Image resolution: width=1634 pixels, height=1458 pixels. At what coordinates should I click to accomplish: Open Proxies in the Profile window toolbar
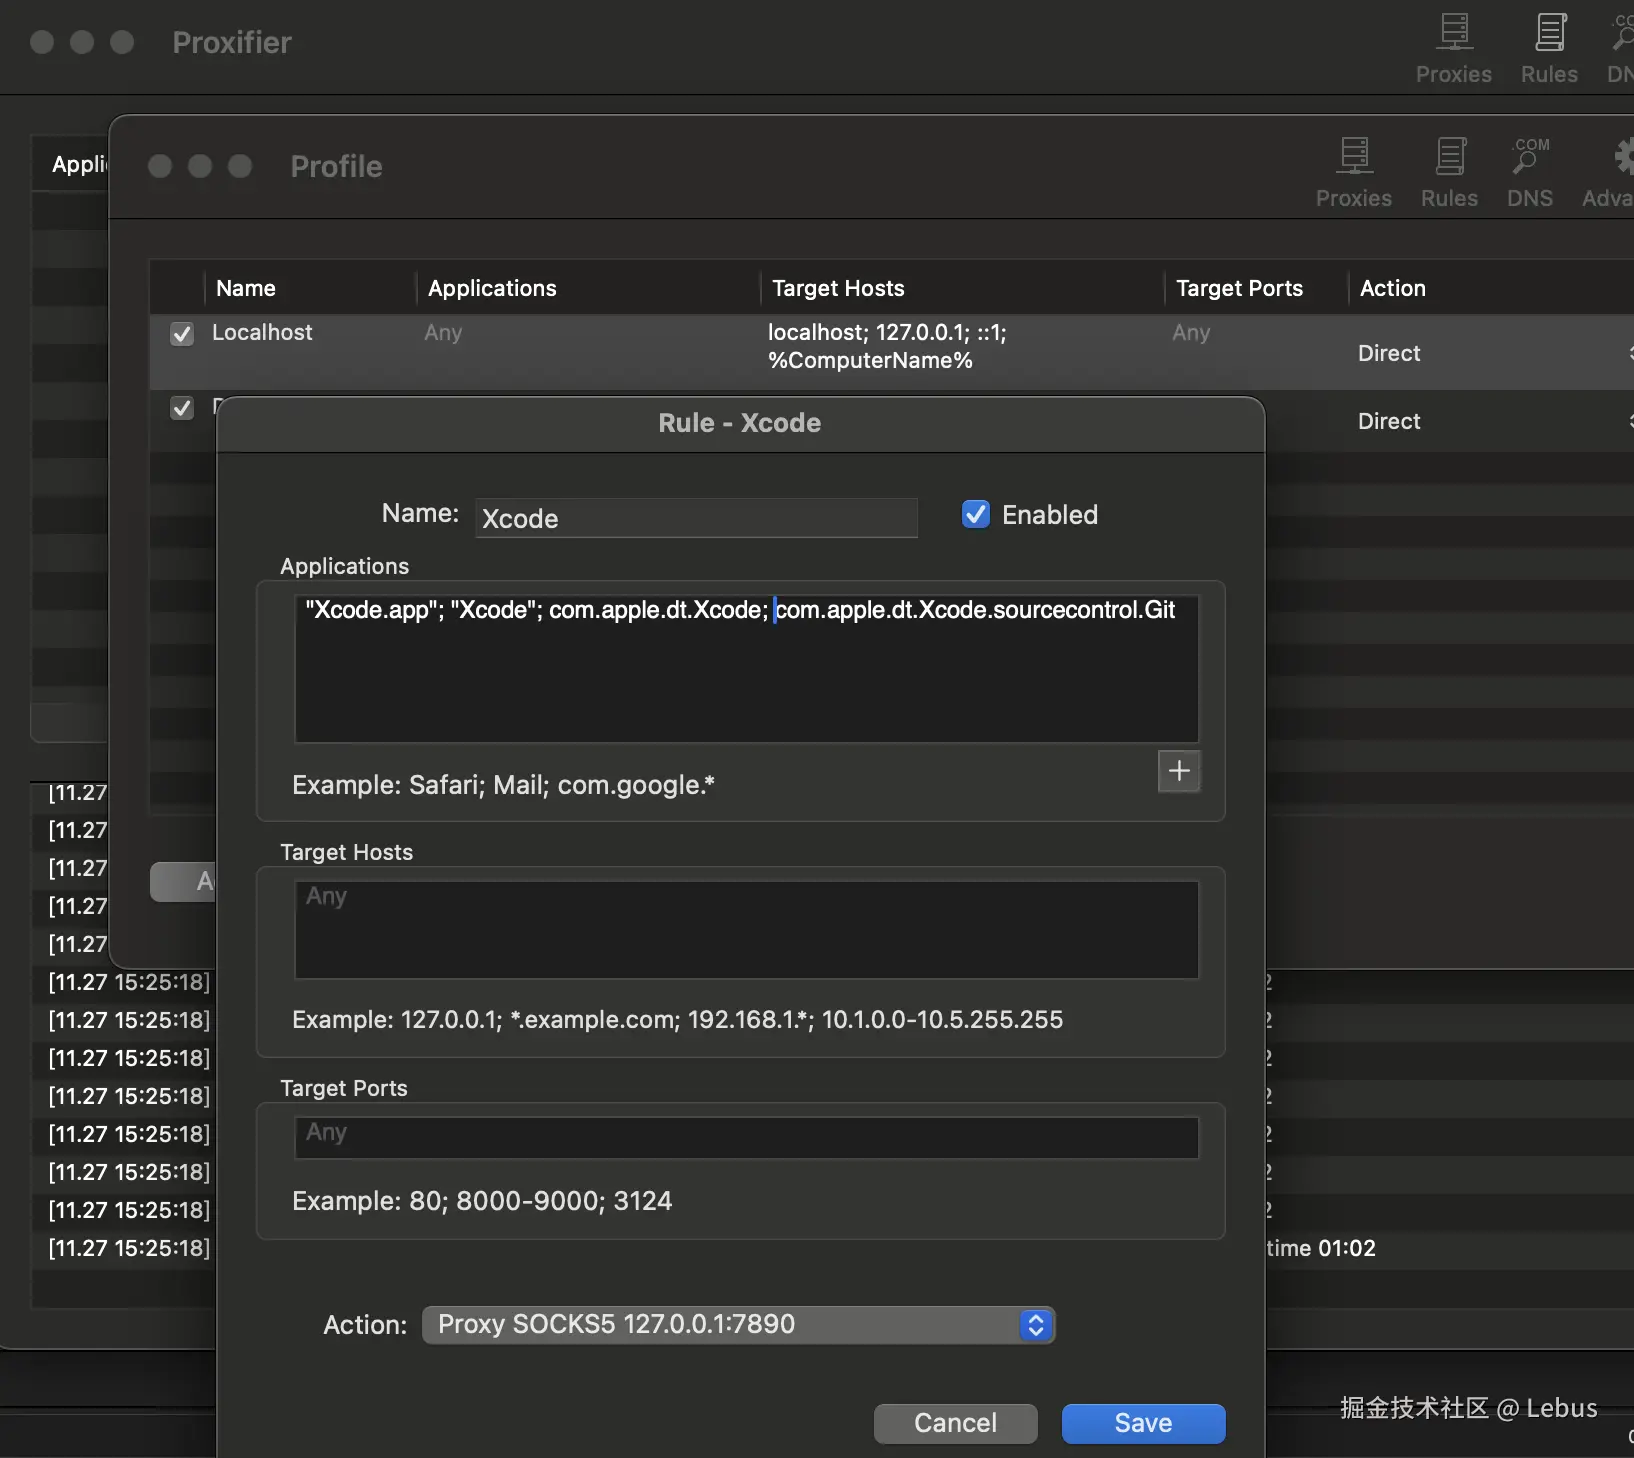pos(1353,173)
